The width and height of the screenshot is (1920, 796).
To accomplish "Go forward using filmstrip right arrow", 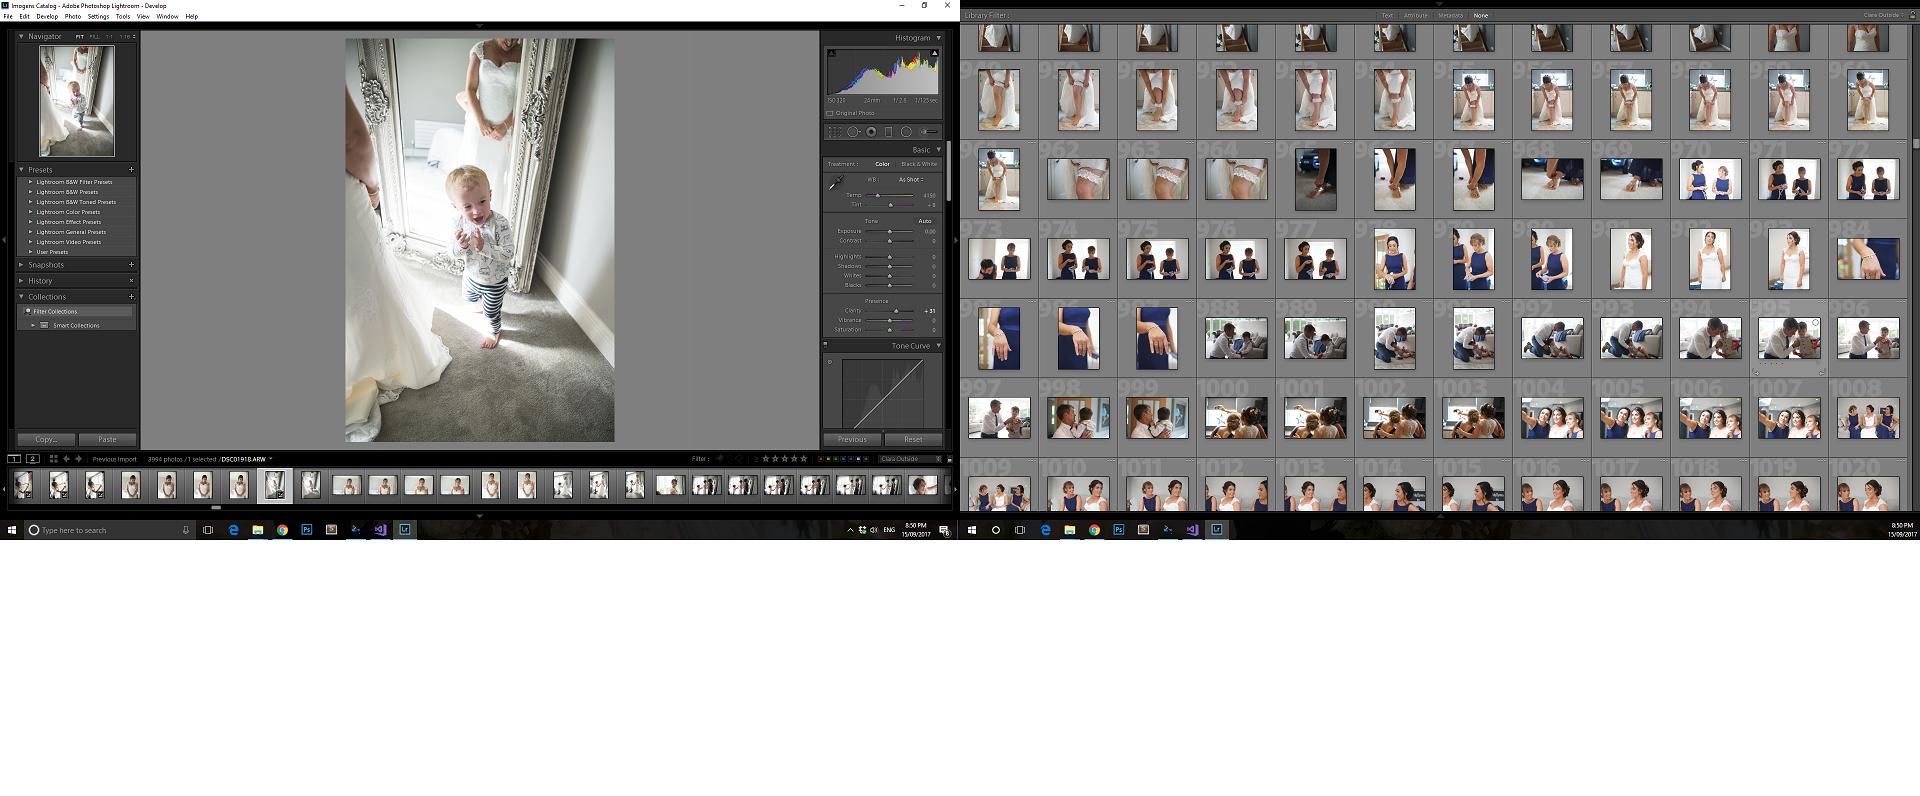I will pyautogui.click(x=79, y=459).
